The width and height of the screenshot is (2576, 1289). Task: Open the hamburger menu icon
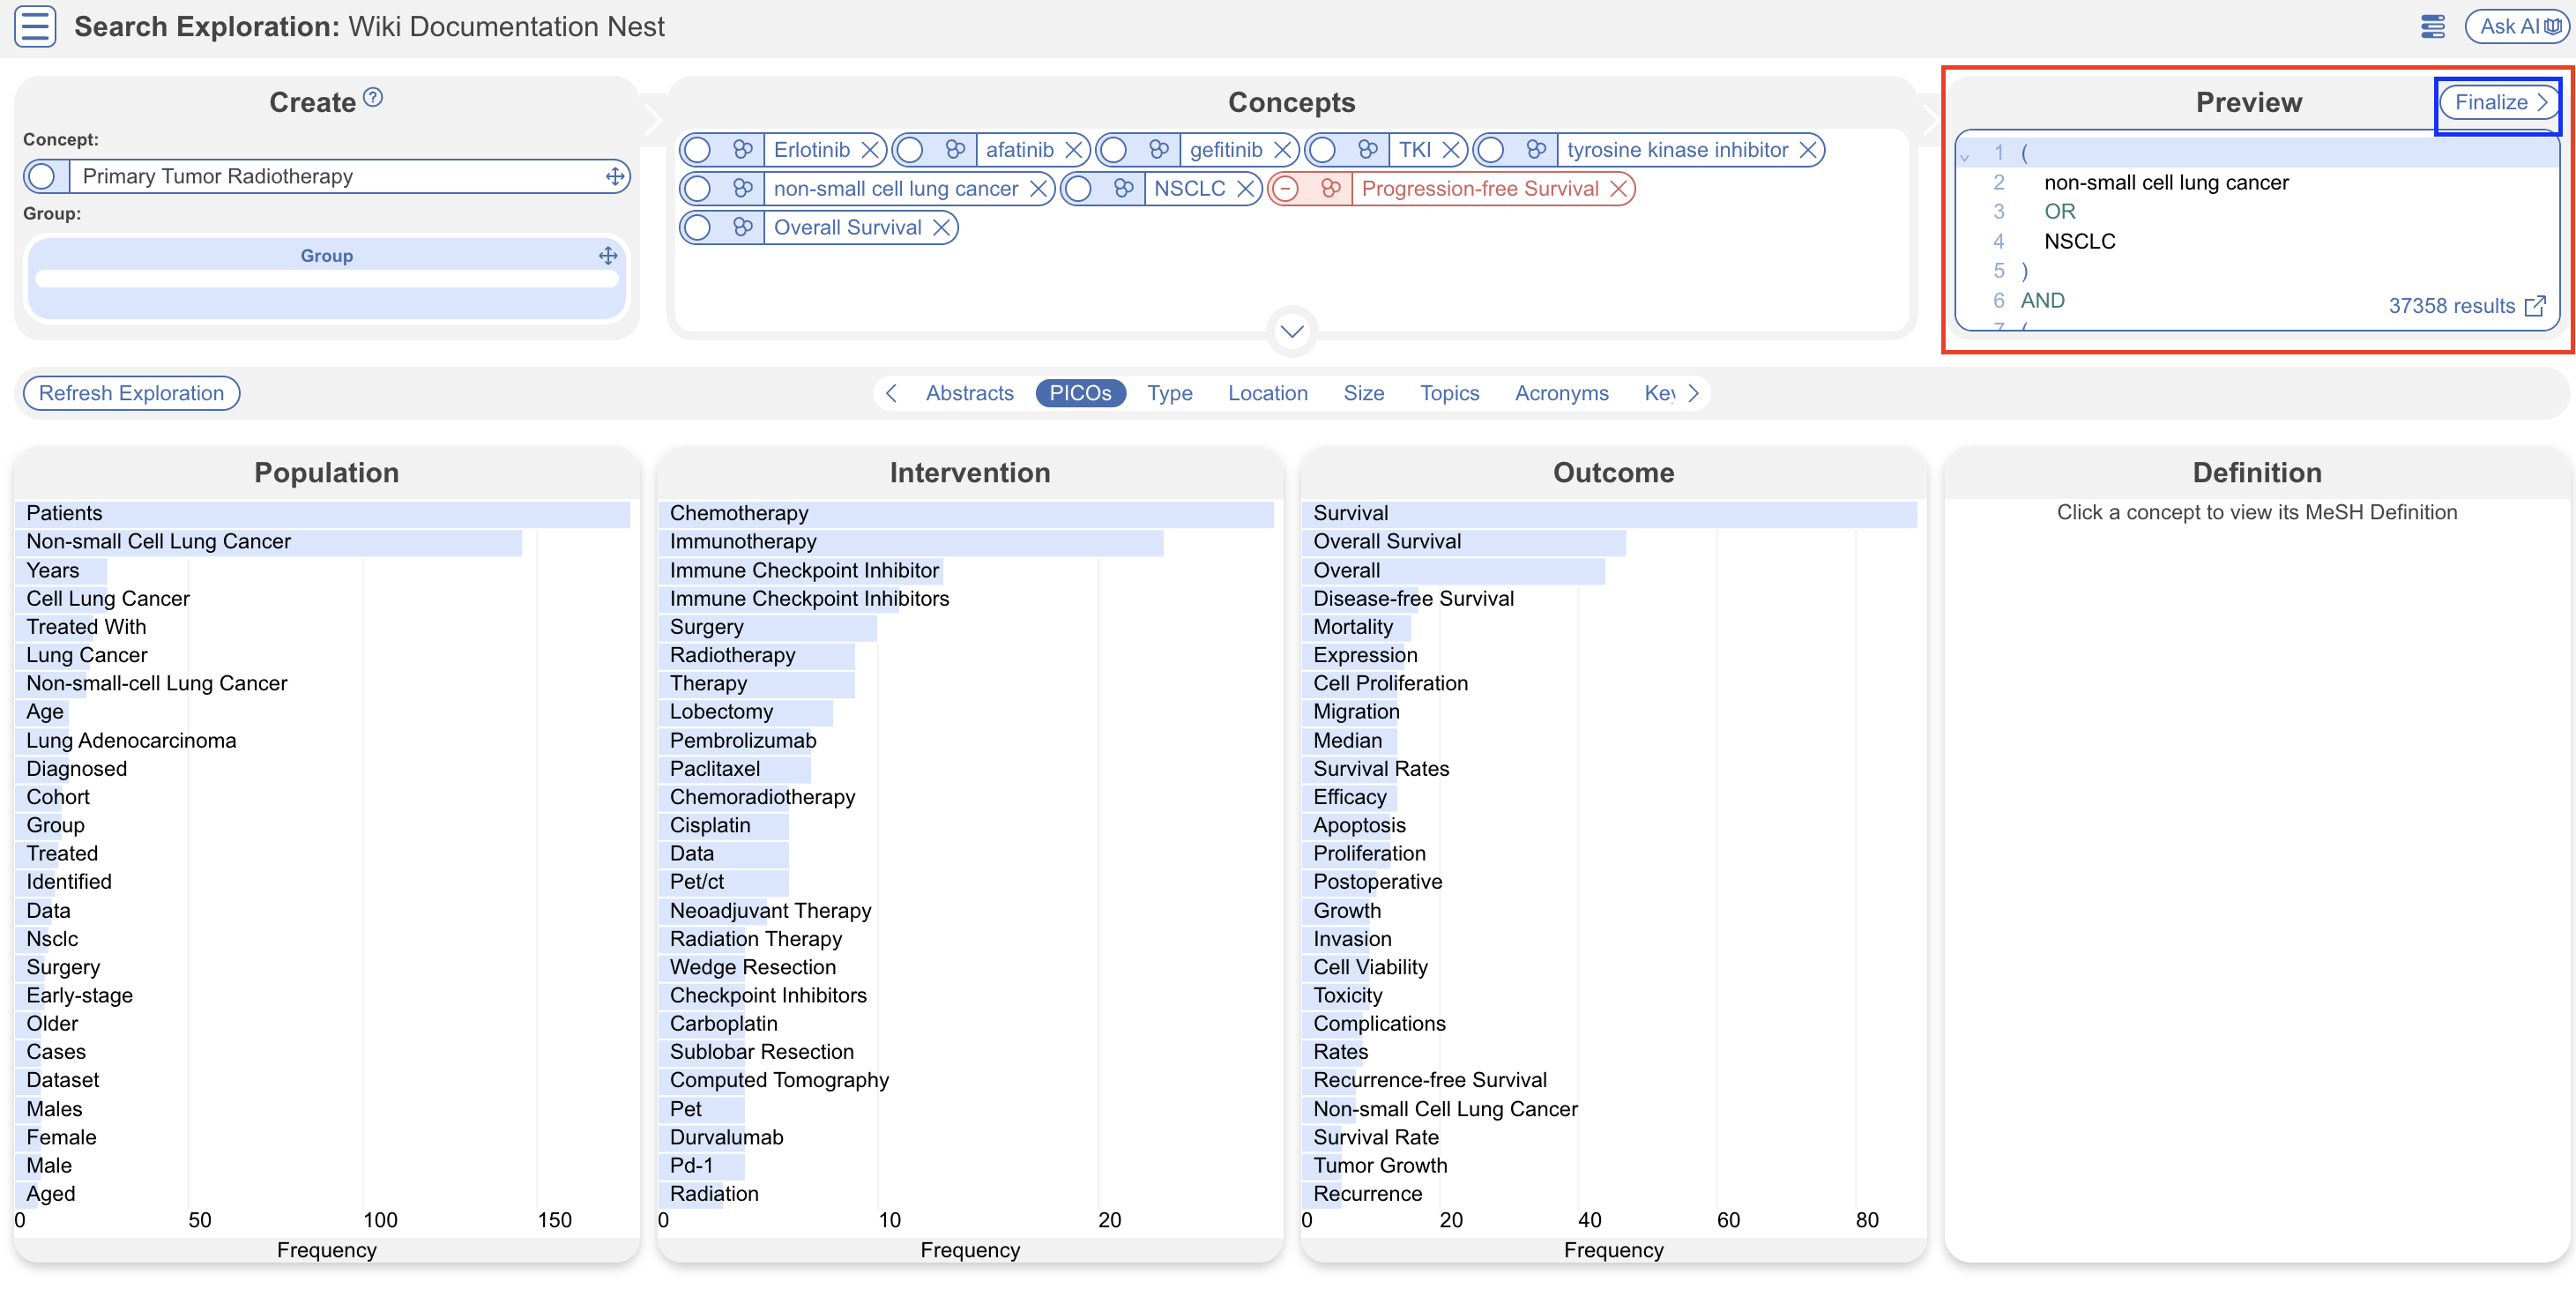(35, 27)
